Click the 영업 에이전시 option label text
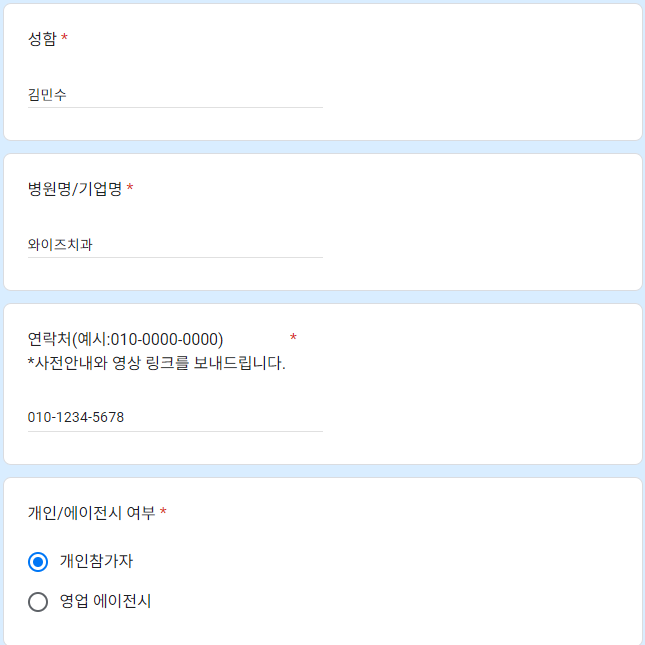 pyautogui.click(x=105, y=601)
